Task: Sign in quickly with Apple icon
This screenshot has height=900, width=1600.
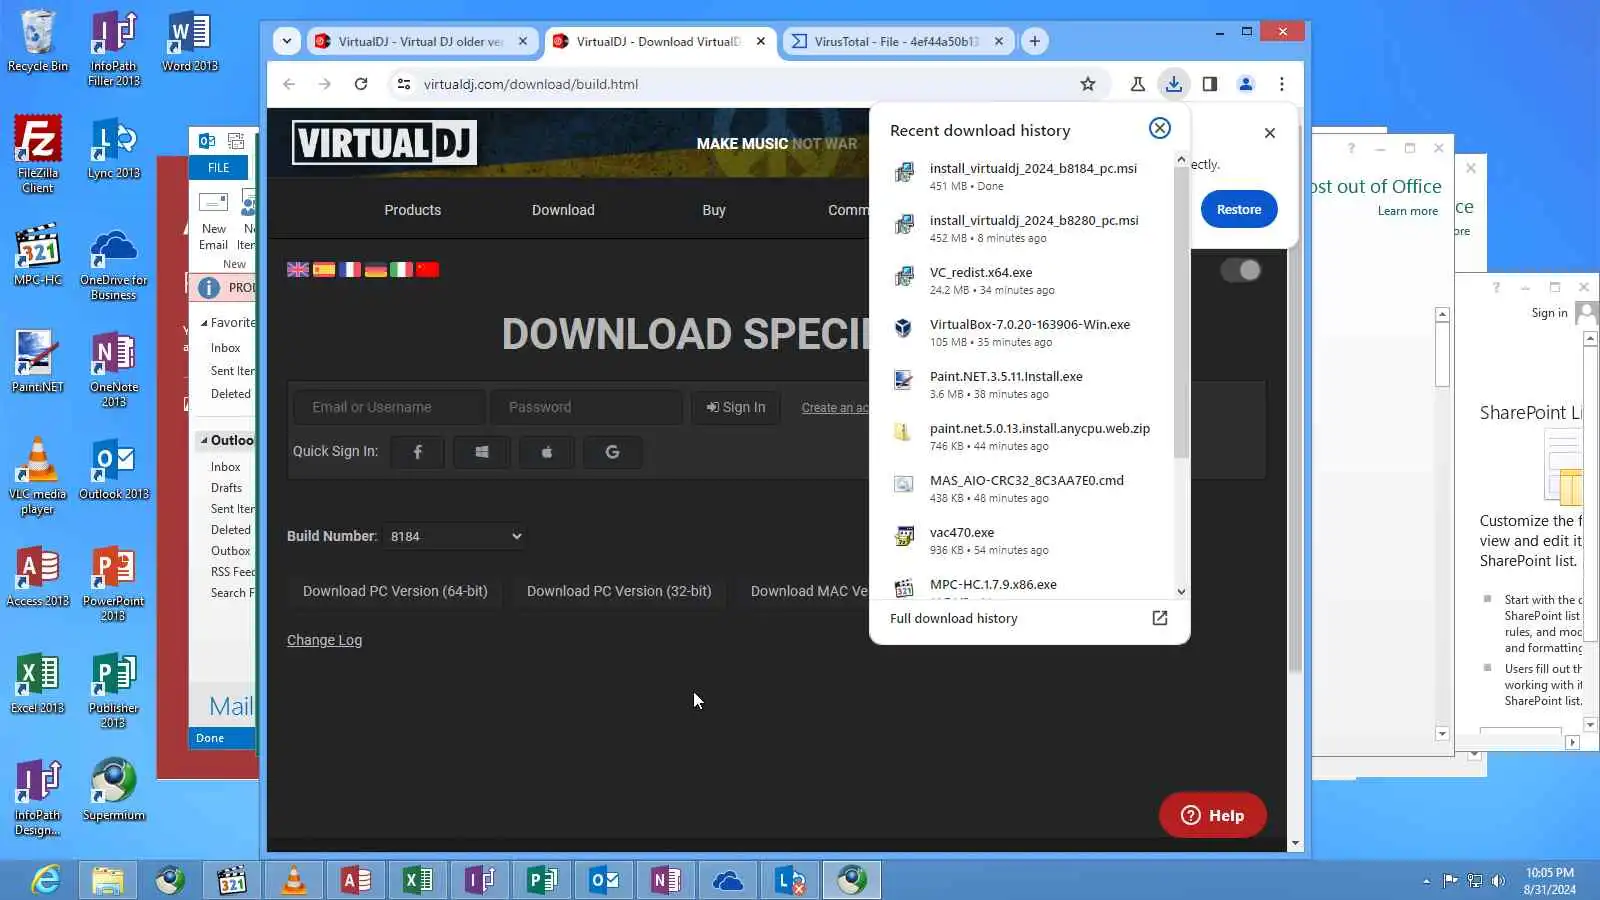Action: pyautogui.click(x=546, y=452)
